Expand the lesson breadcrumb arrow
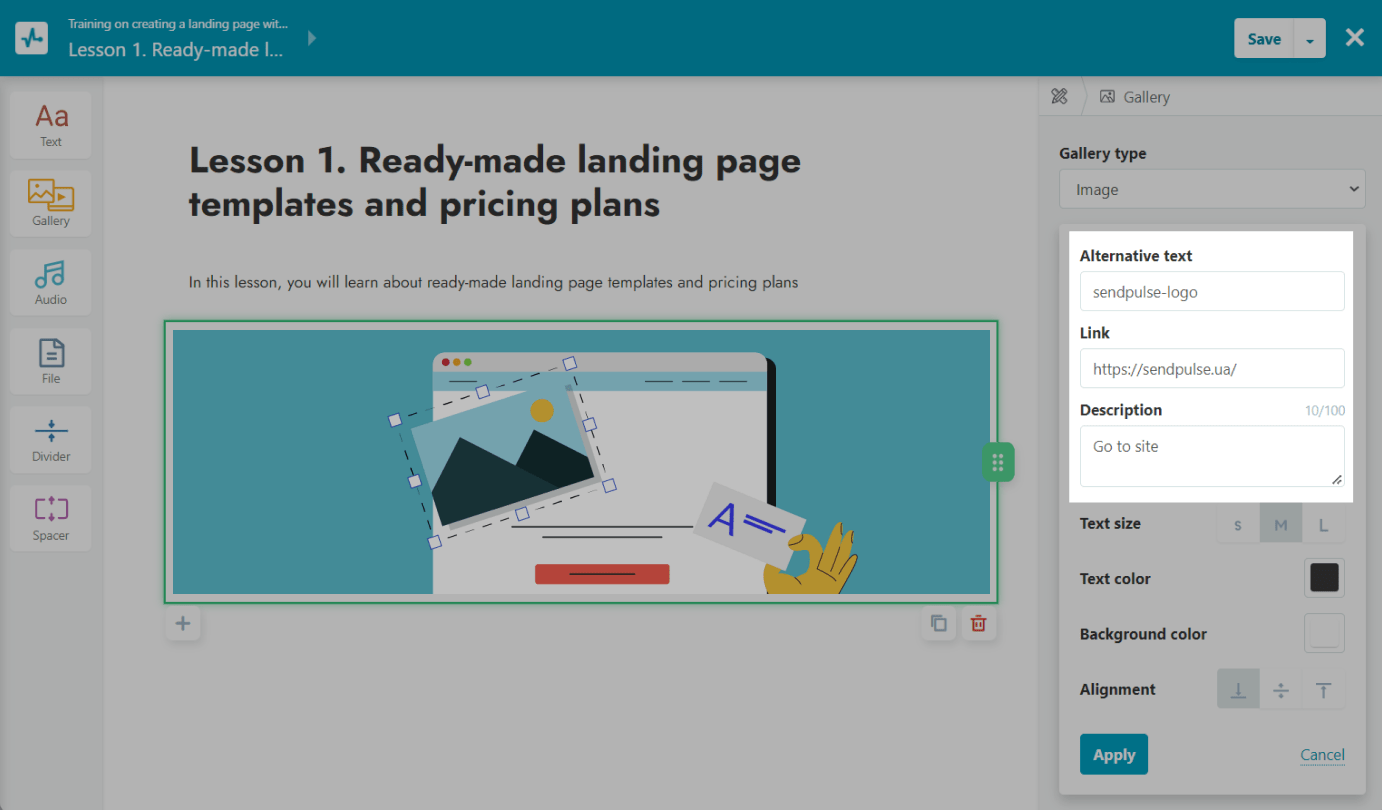 click(312, 39)
